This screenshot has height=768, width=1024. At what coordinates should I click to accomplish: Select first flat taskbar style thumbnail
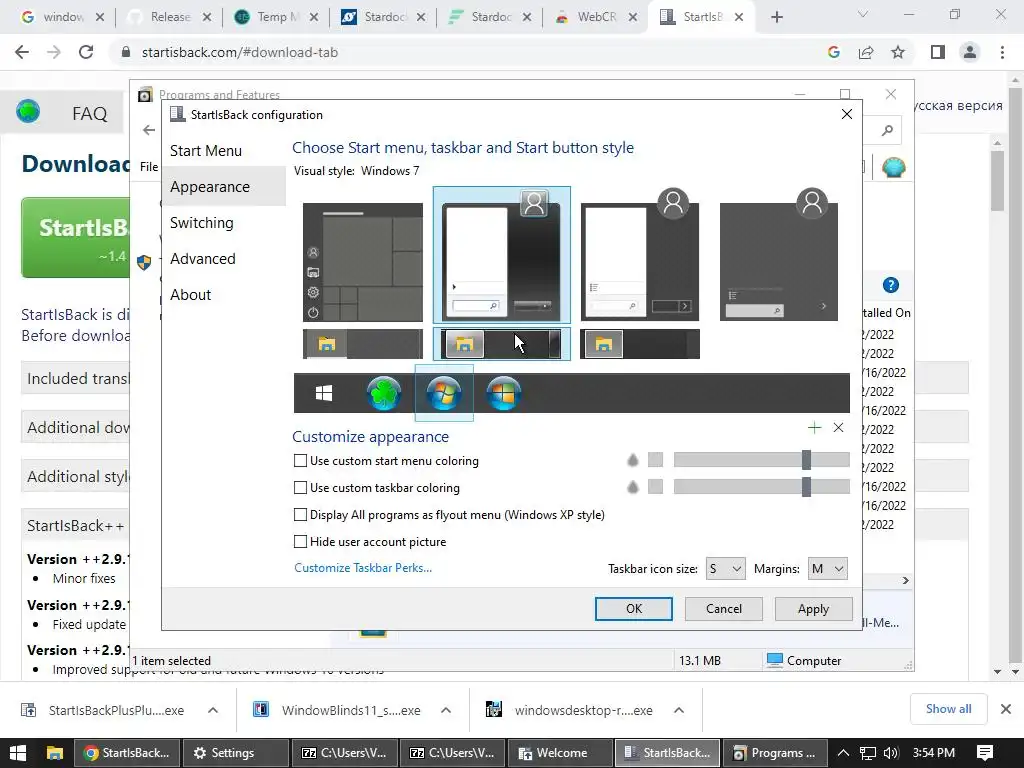[362, 344]
